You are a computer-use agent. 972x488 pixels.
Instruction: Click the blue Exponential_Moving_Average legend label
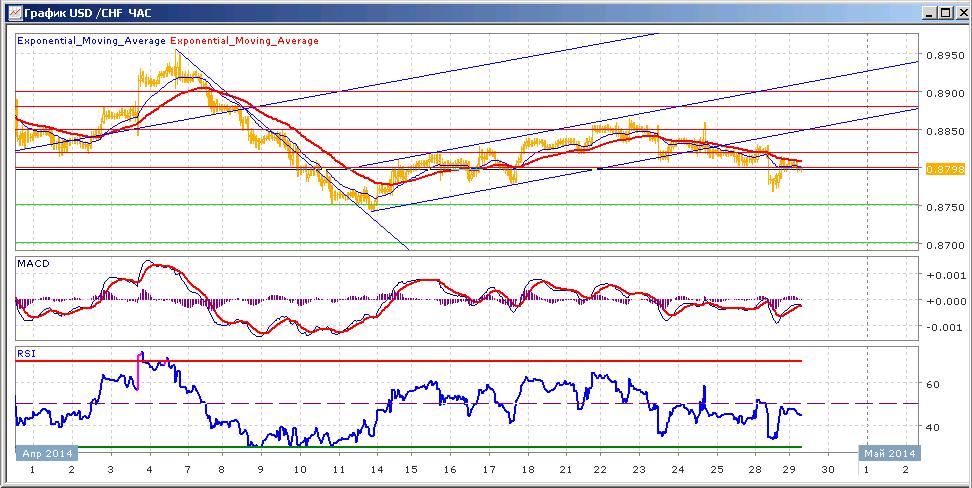pos(91,41)
